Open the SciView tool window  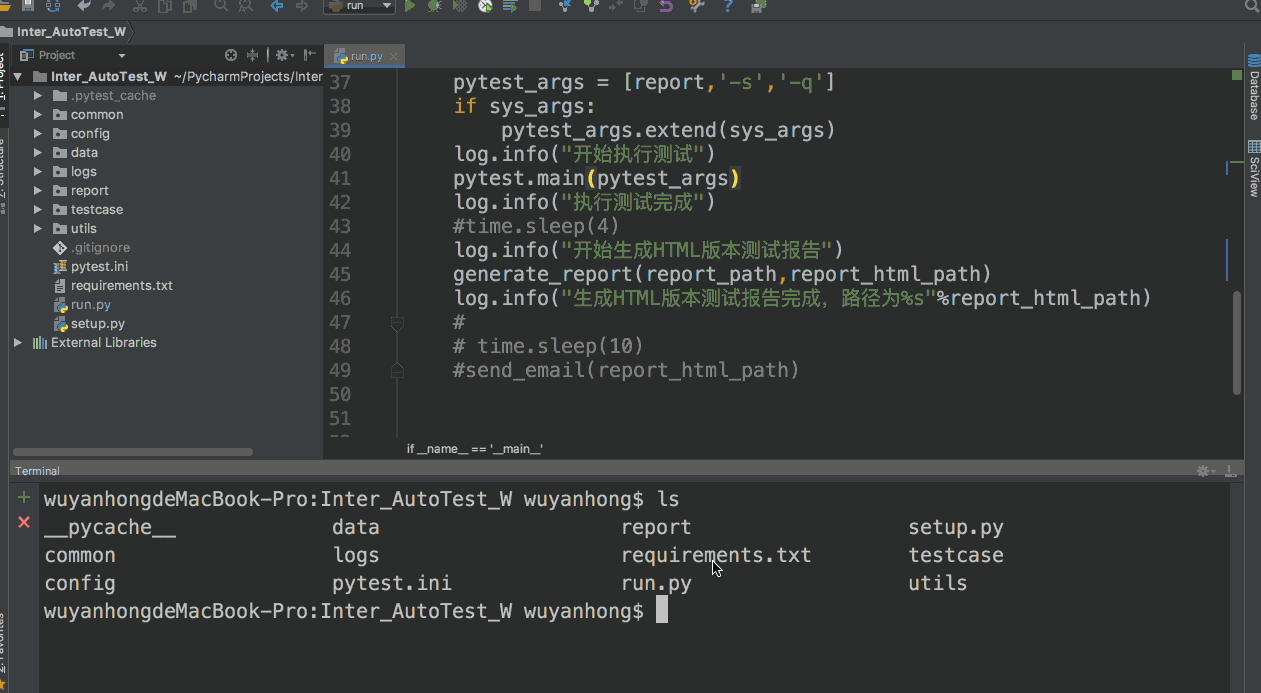[x=1253, y=169]
